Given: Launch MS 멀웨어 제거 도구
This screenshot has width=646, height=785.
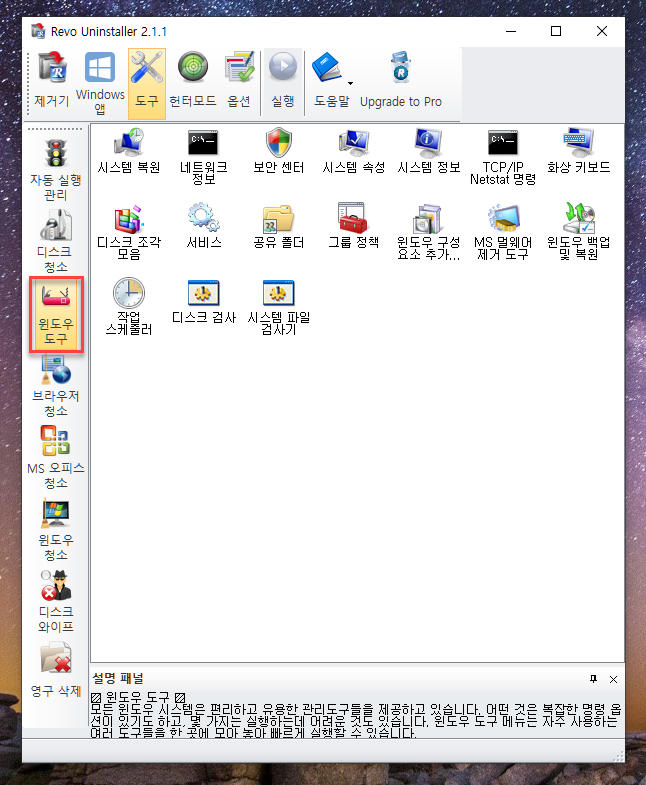Looking at the screenshot, I should (x=503, y=231).
